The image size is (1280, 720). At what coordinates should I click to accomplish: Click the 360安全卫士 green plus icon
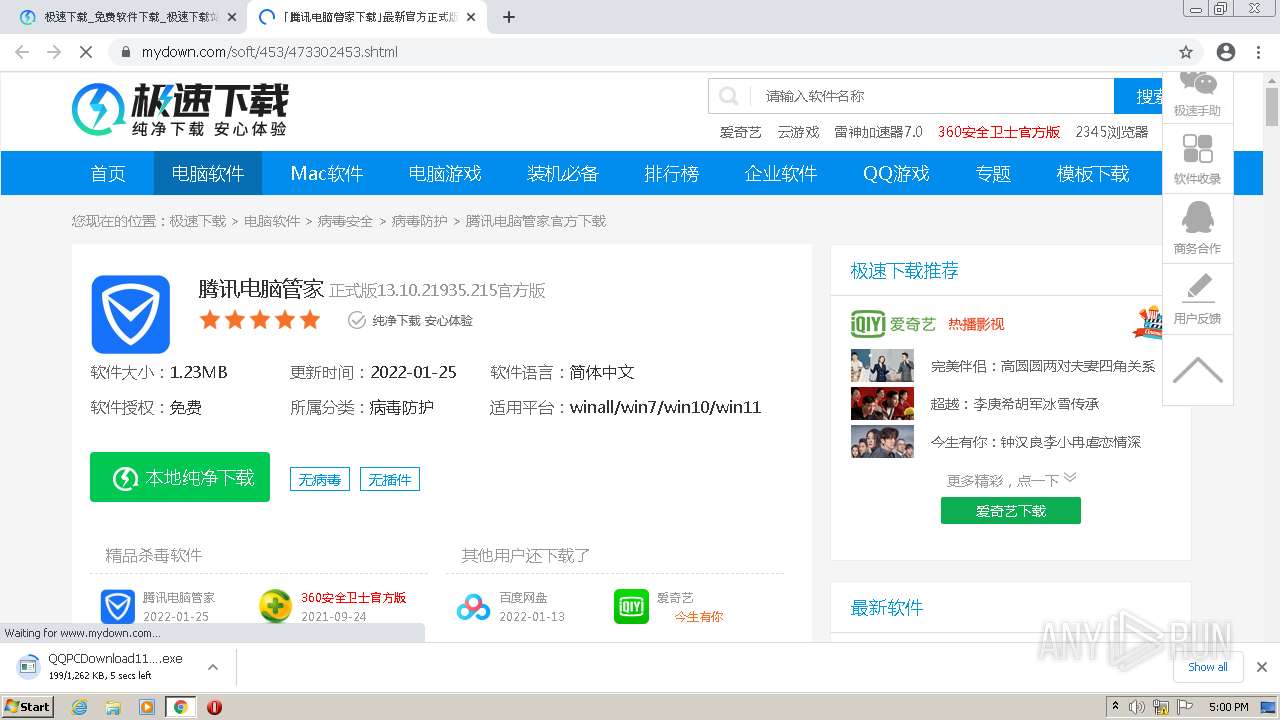275,607
